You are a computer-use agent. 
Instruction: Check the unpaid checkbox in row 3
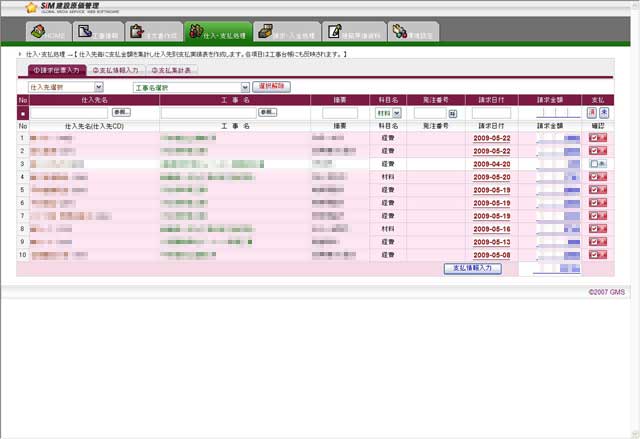(594, 164)
